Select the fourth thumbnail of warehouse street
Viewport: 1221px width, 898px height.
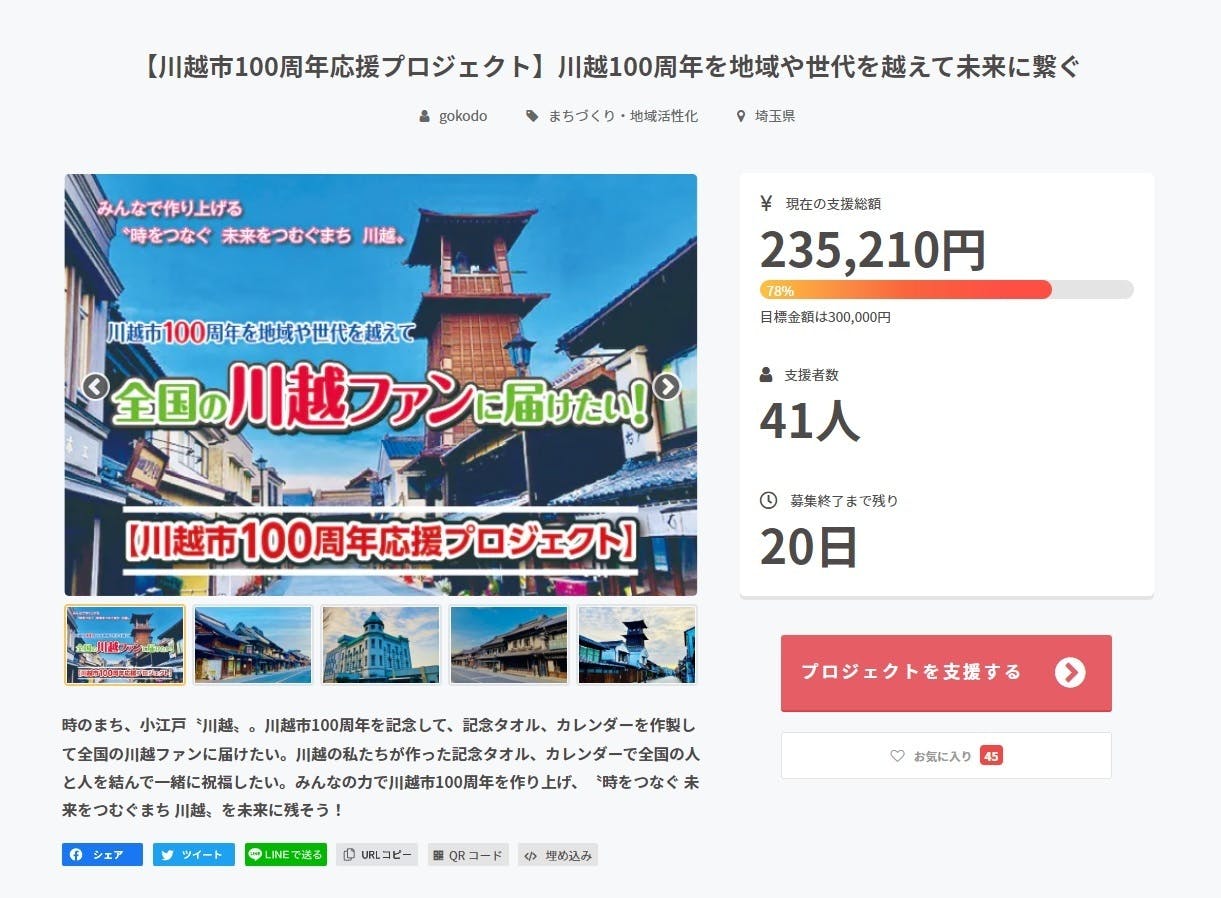[509, 645]
